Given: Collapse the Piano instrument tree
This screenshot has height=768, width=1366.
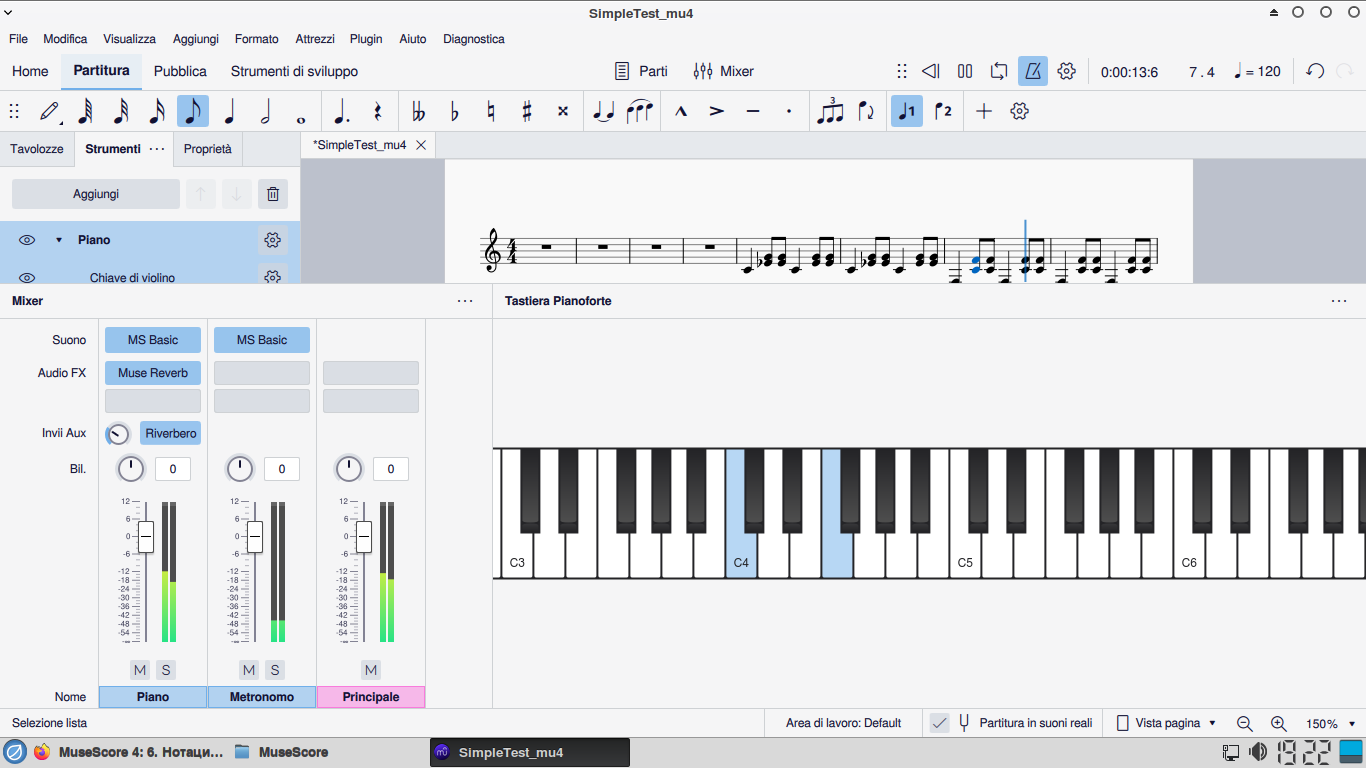Looking at the screenshot, I should tap(58, 240).
